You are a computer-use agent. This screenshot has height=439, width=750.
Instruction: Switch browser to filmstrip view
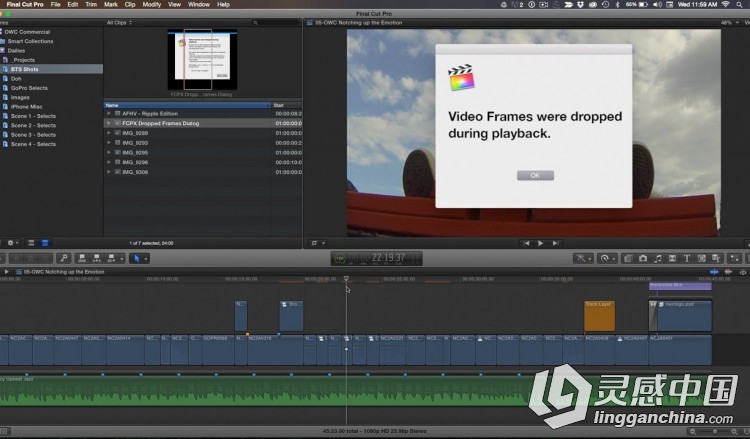pyautogui.click(x=31, y=243)
